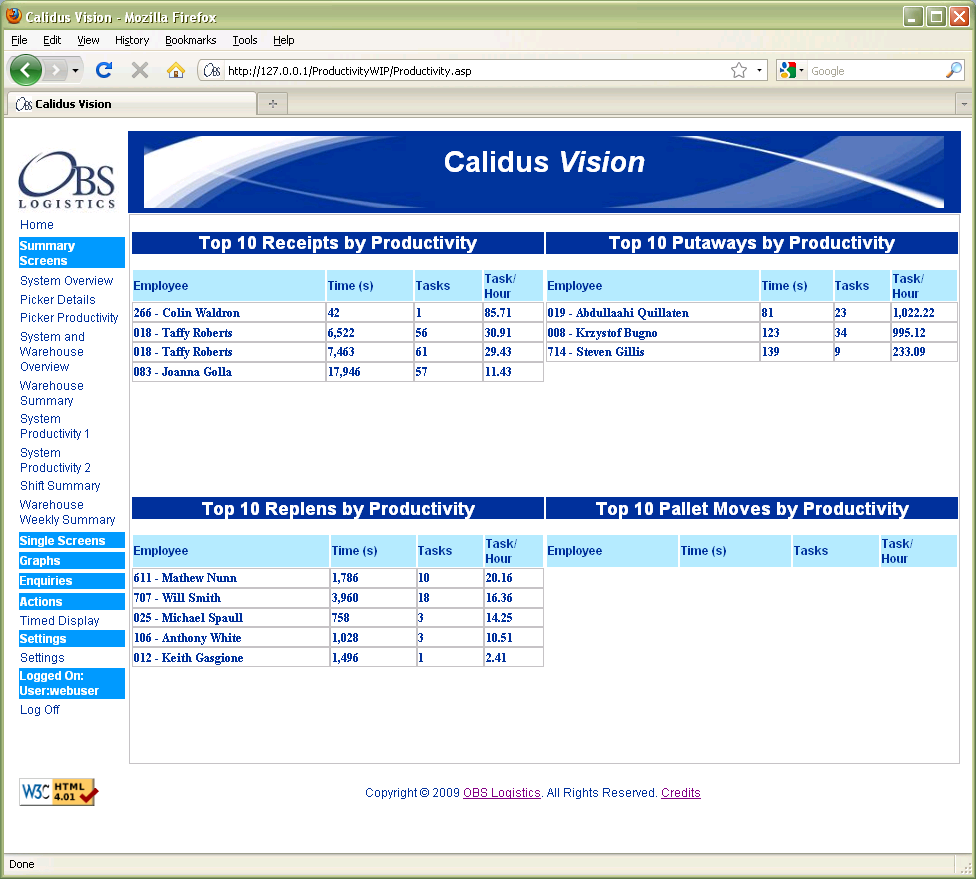Click the '611 - Mathew Nunn' replen cell
This screenshot has height=879, width=976.
[230, 578]
